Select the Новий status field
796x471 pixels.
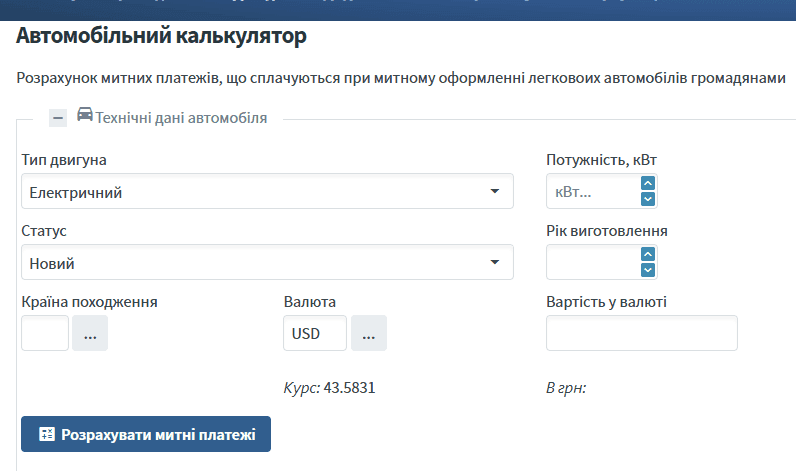(x=250, y=263)
